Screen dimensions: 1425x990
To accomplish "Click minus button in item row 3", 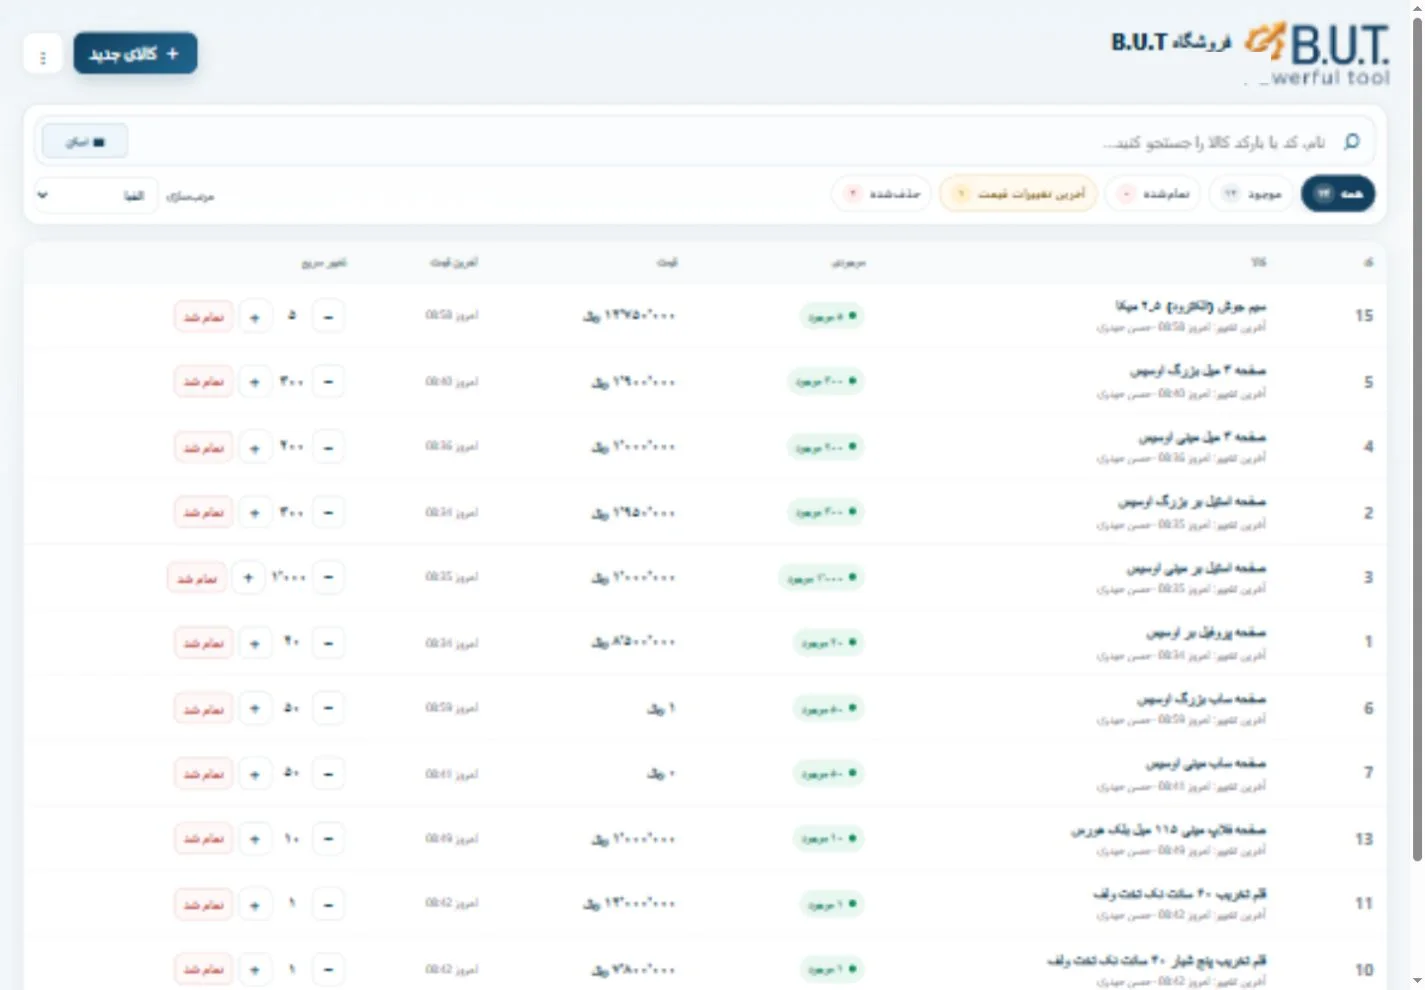I will [x=329, y=578].
